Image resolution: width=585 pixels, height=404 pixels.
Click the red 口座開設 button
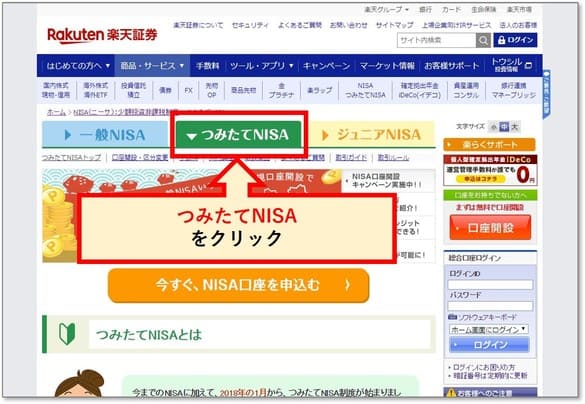coord(490,228)
